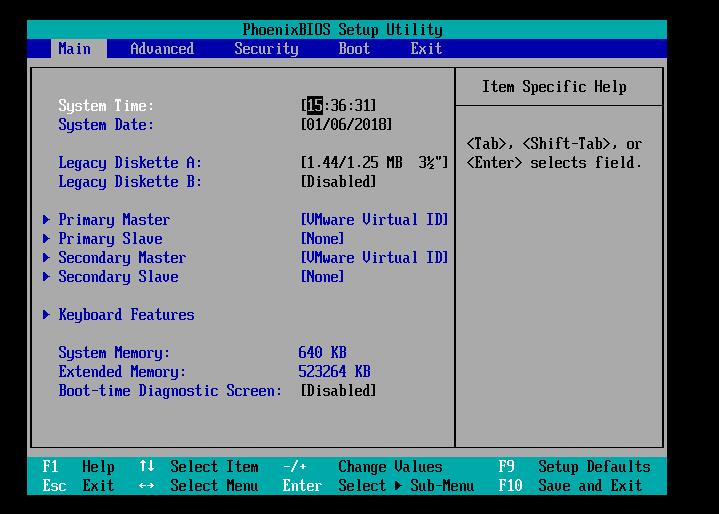Click the -/+ Change Values hint
Image resolution: width=719 pixels, height=514 pixels.
tap(363, 467)
